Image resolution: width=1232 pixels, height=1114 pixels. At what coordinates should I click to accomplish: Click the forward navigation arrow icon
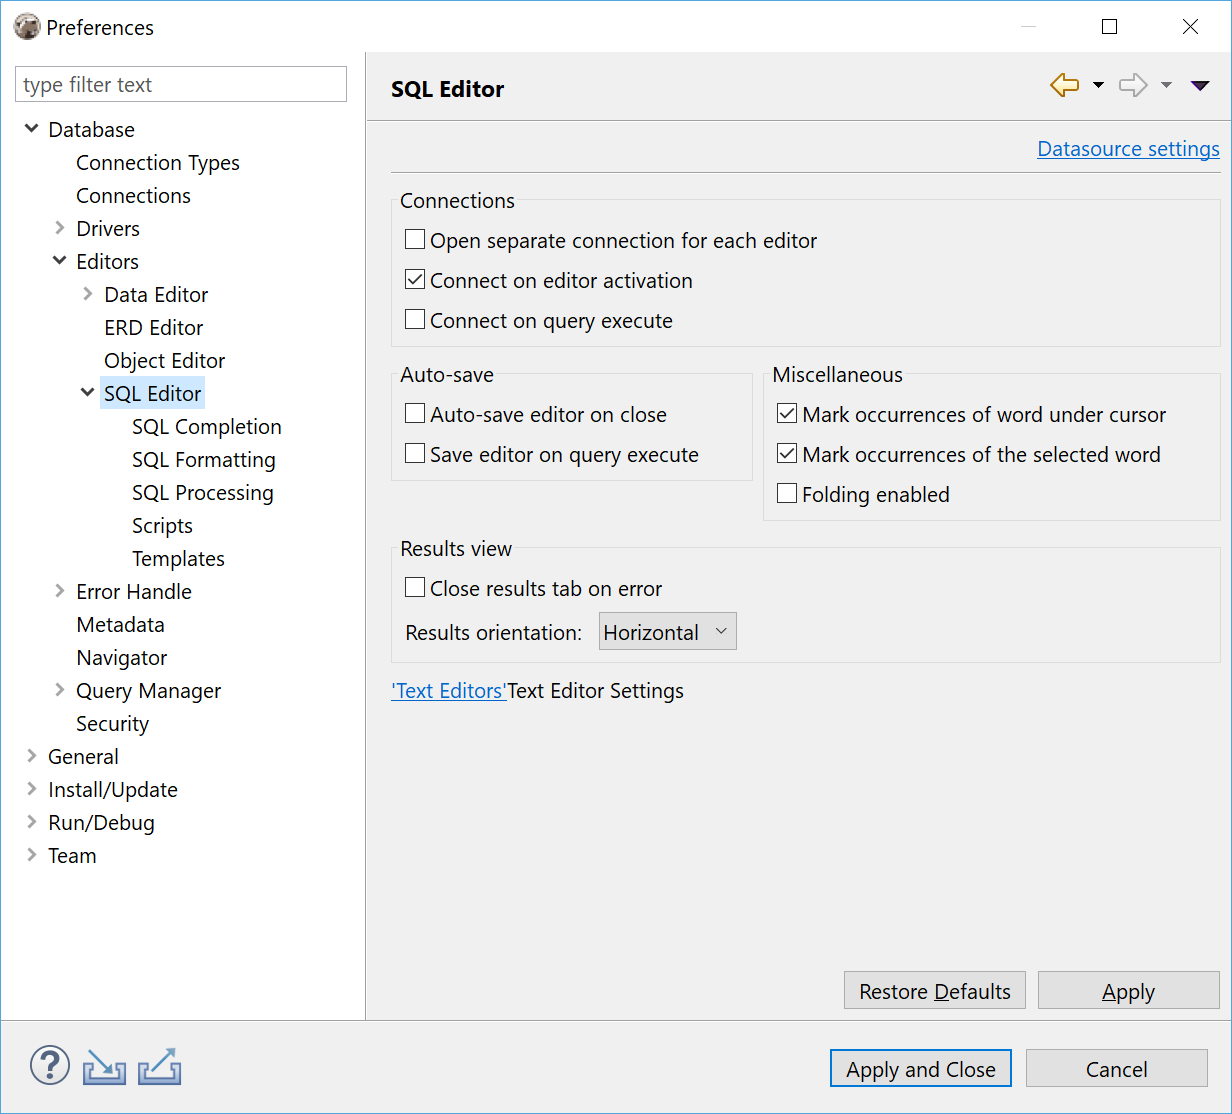(1133, 85)
